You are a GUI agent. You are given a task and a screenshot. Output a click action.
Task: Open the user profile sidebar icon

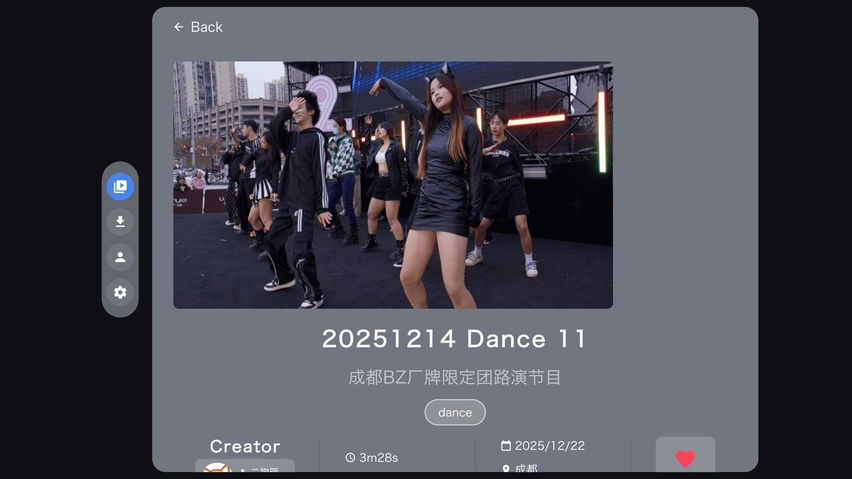click(120, 257)
